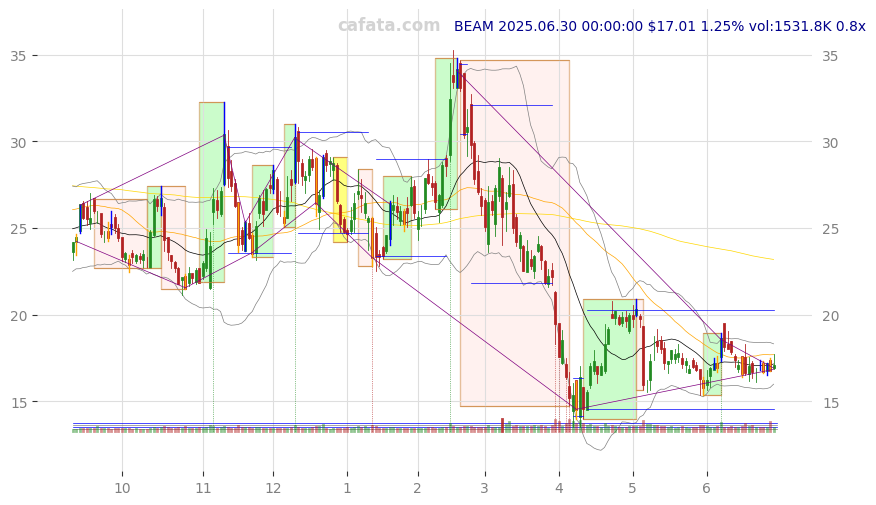Click month label 11 on x-axis
Screen dimensions: 876x505
[203, 488]
